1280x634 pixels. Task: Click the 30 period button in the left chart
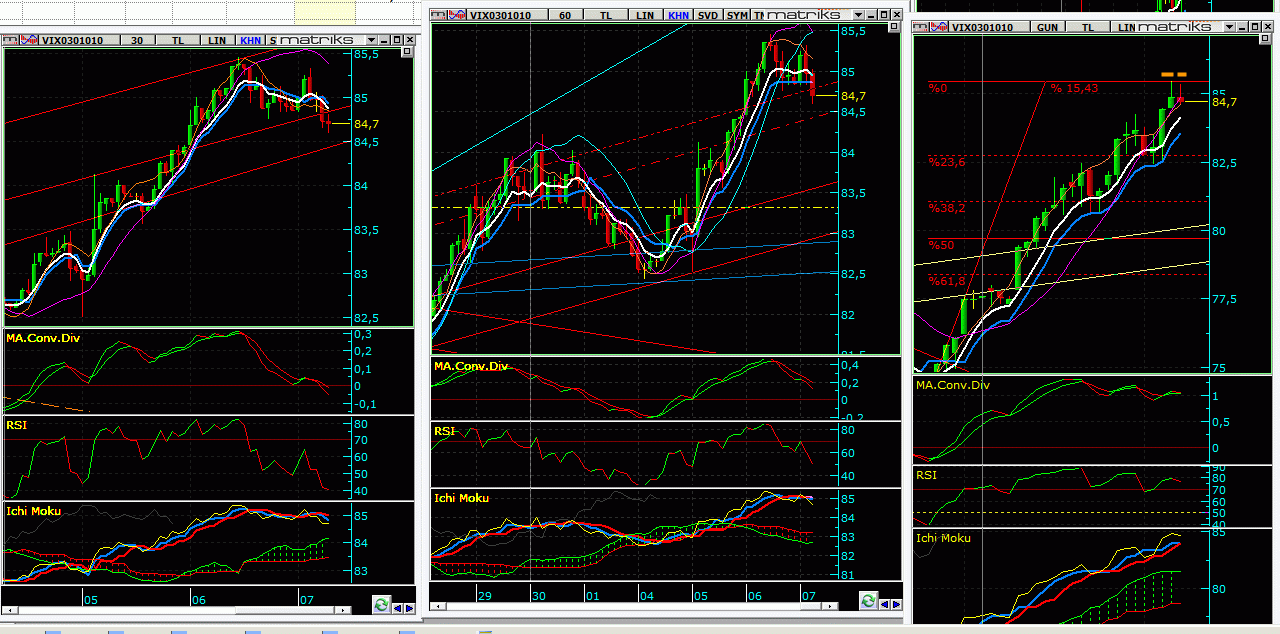pos(137,40)
